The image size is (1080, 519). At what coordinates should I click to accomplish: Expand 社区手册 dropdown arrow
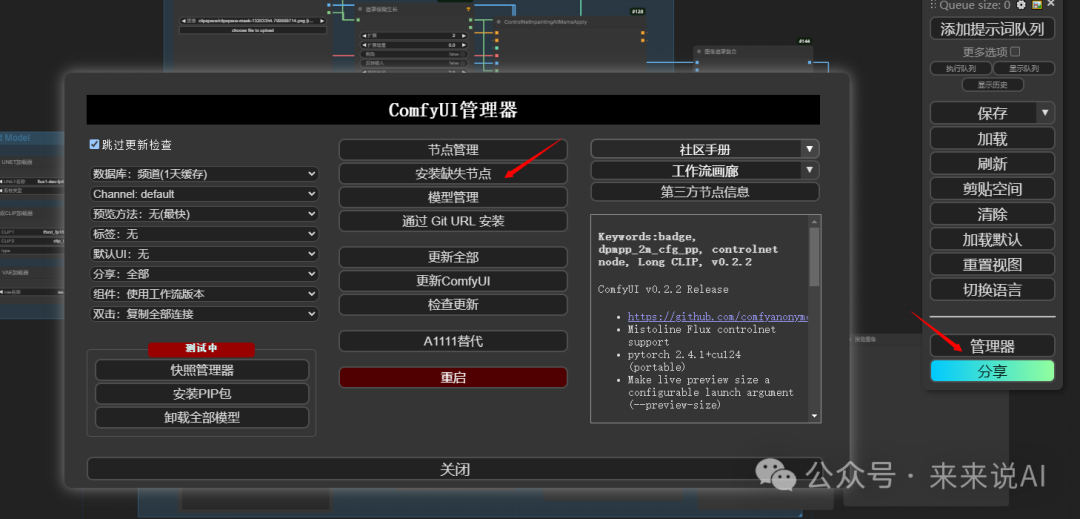tap(809, 149)
